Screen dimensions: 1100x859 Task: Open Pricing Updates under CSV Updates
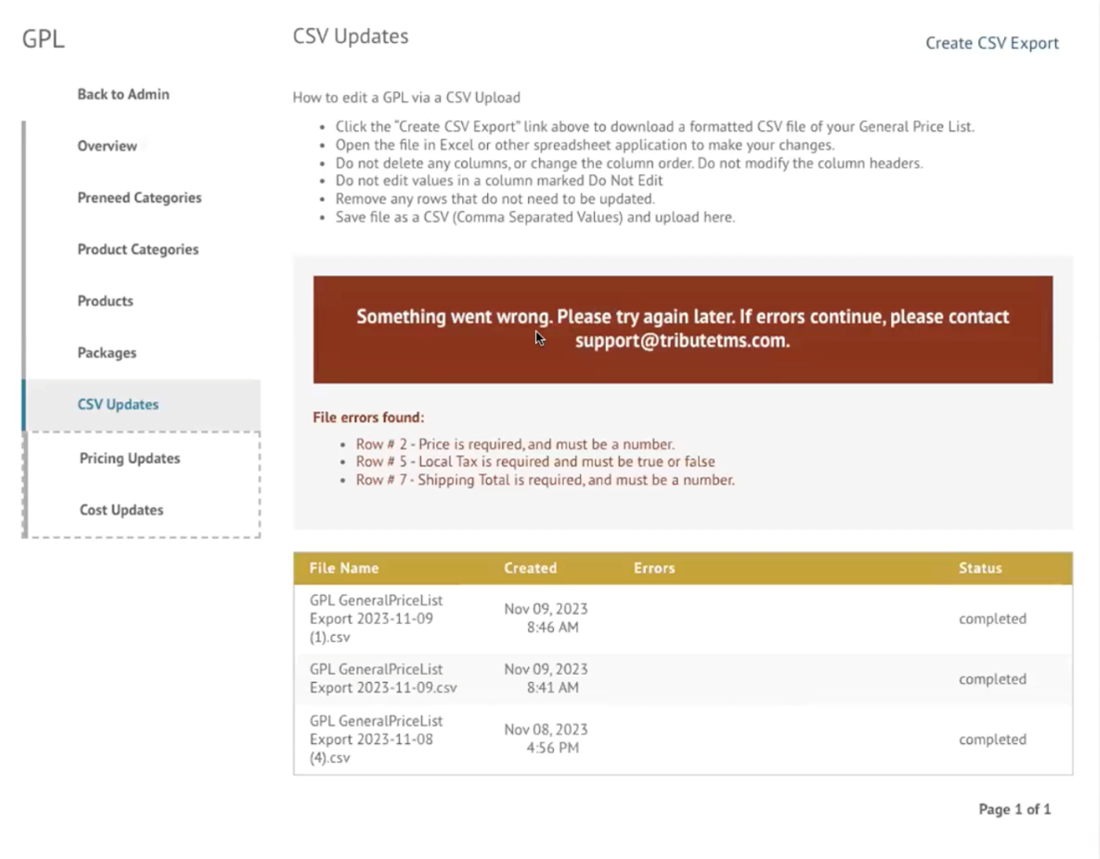[129, 458]
